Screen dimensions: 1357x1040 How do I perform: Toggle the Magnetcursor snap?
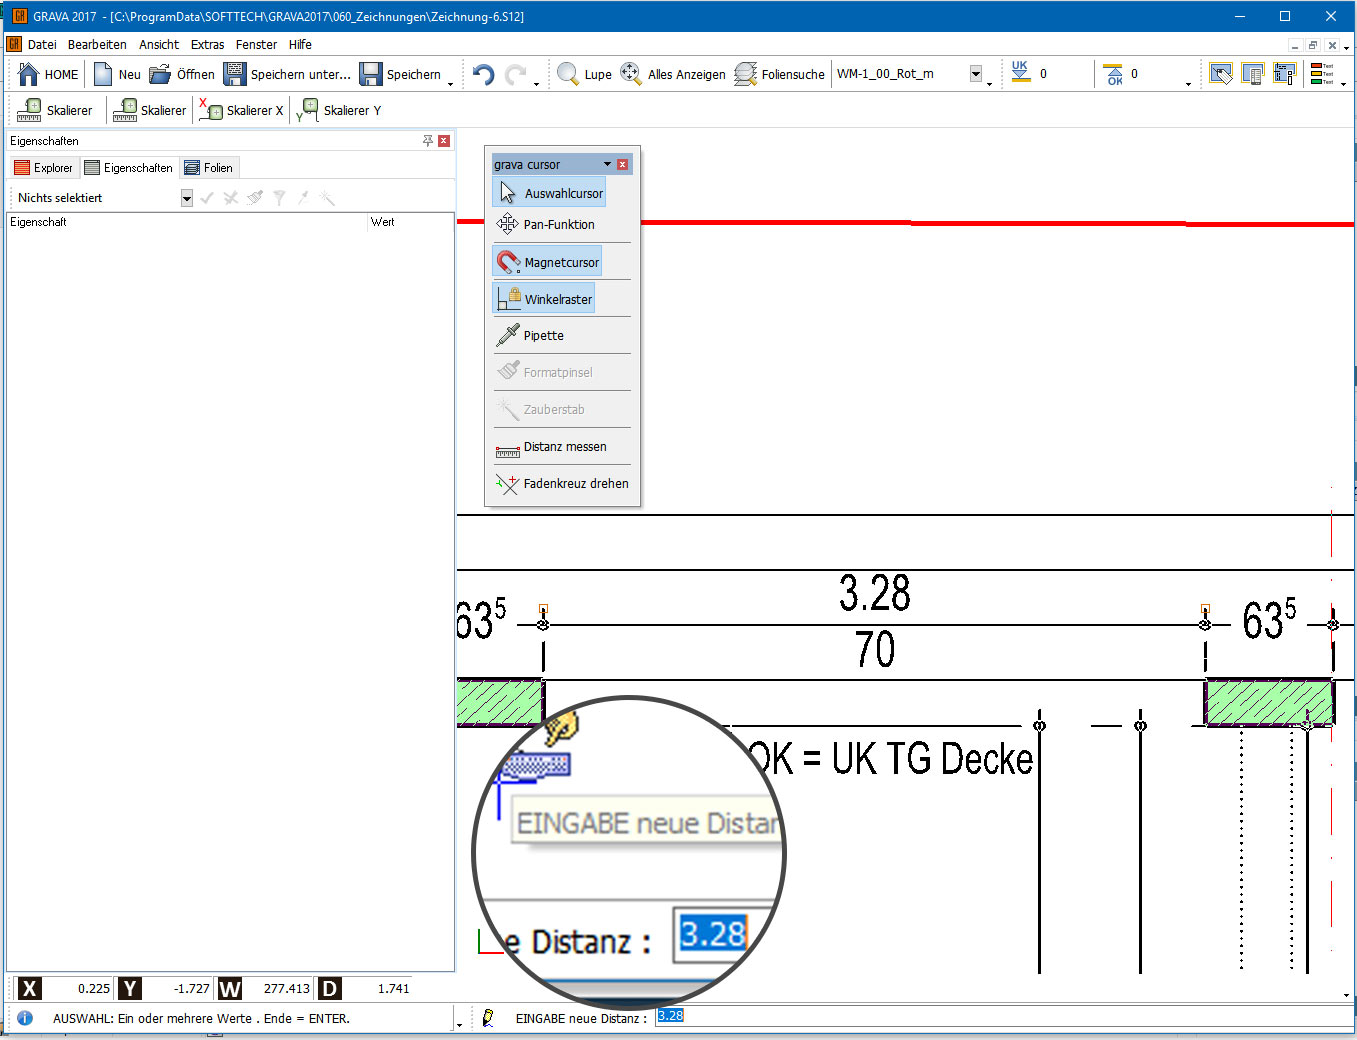tap(547, 261)
